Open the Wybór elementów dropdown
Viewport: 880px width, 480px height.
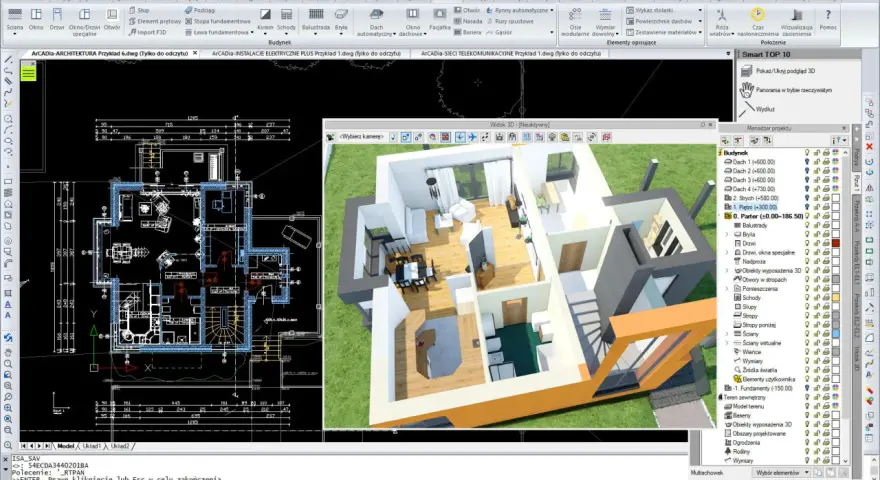[x=782, y=473]
